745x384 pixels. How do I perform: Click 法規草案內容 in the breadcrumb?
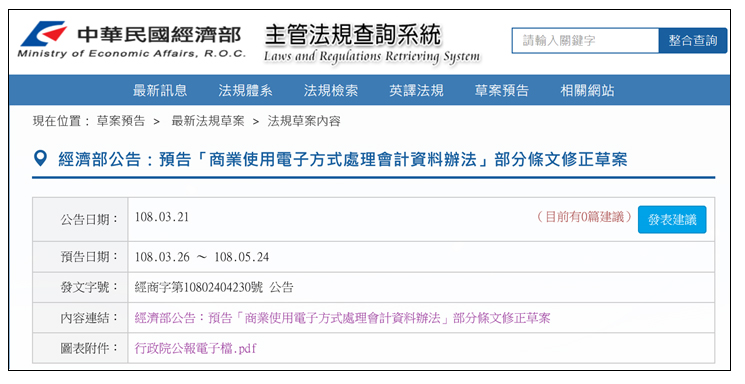tap(304, 121)
